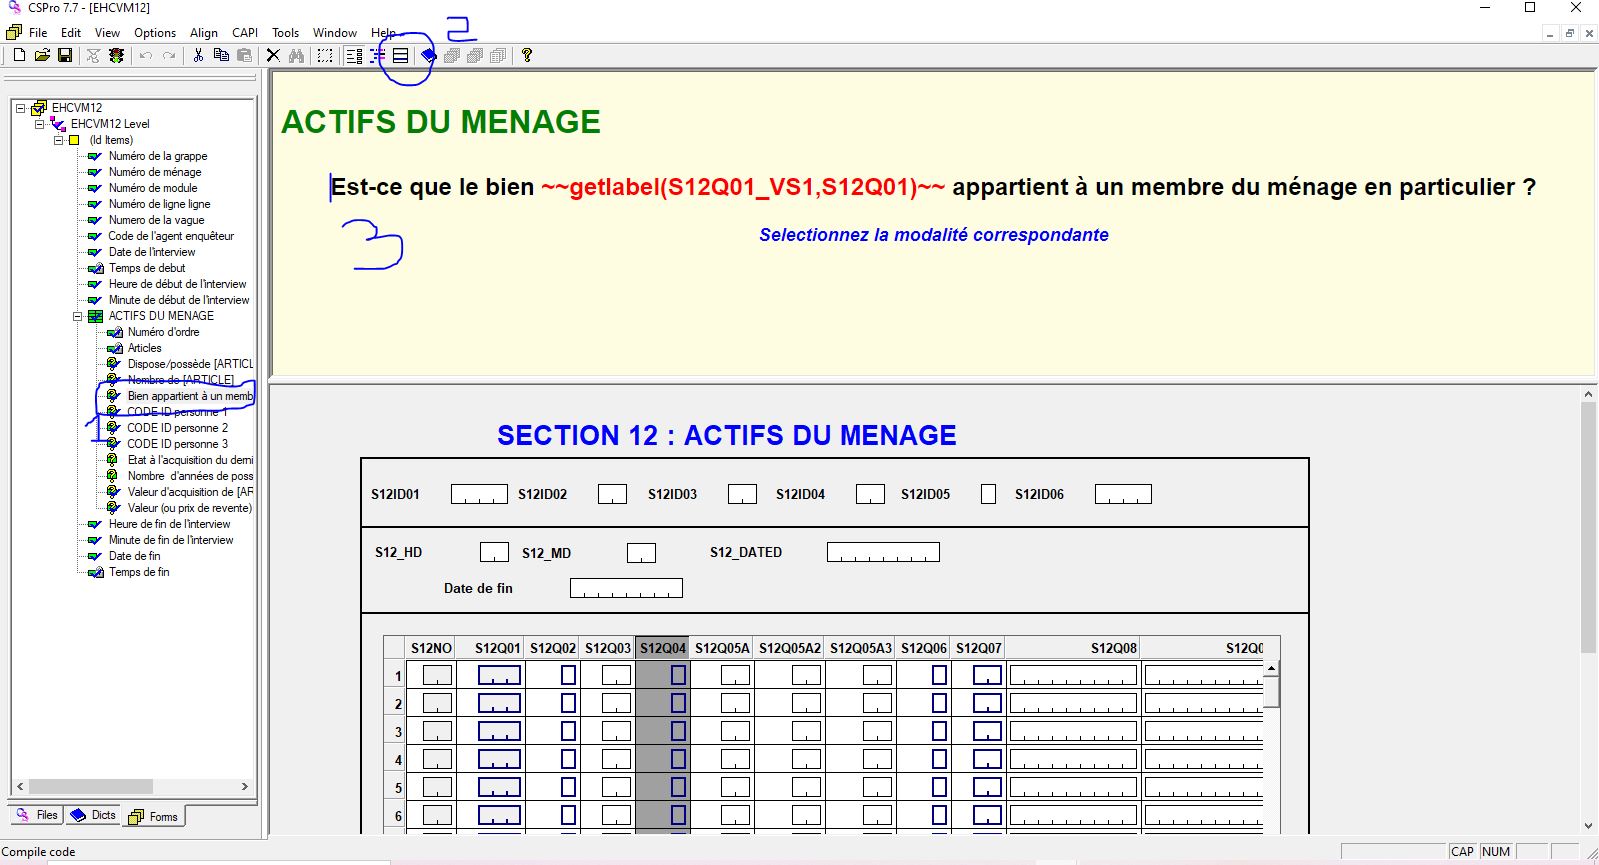The image size is (1599, 865).
Task: Collapse the (Id Items) node
Action: pos(58,140)
